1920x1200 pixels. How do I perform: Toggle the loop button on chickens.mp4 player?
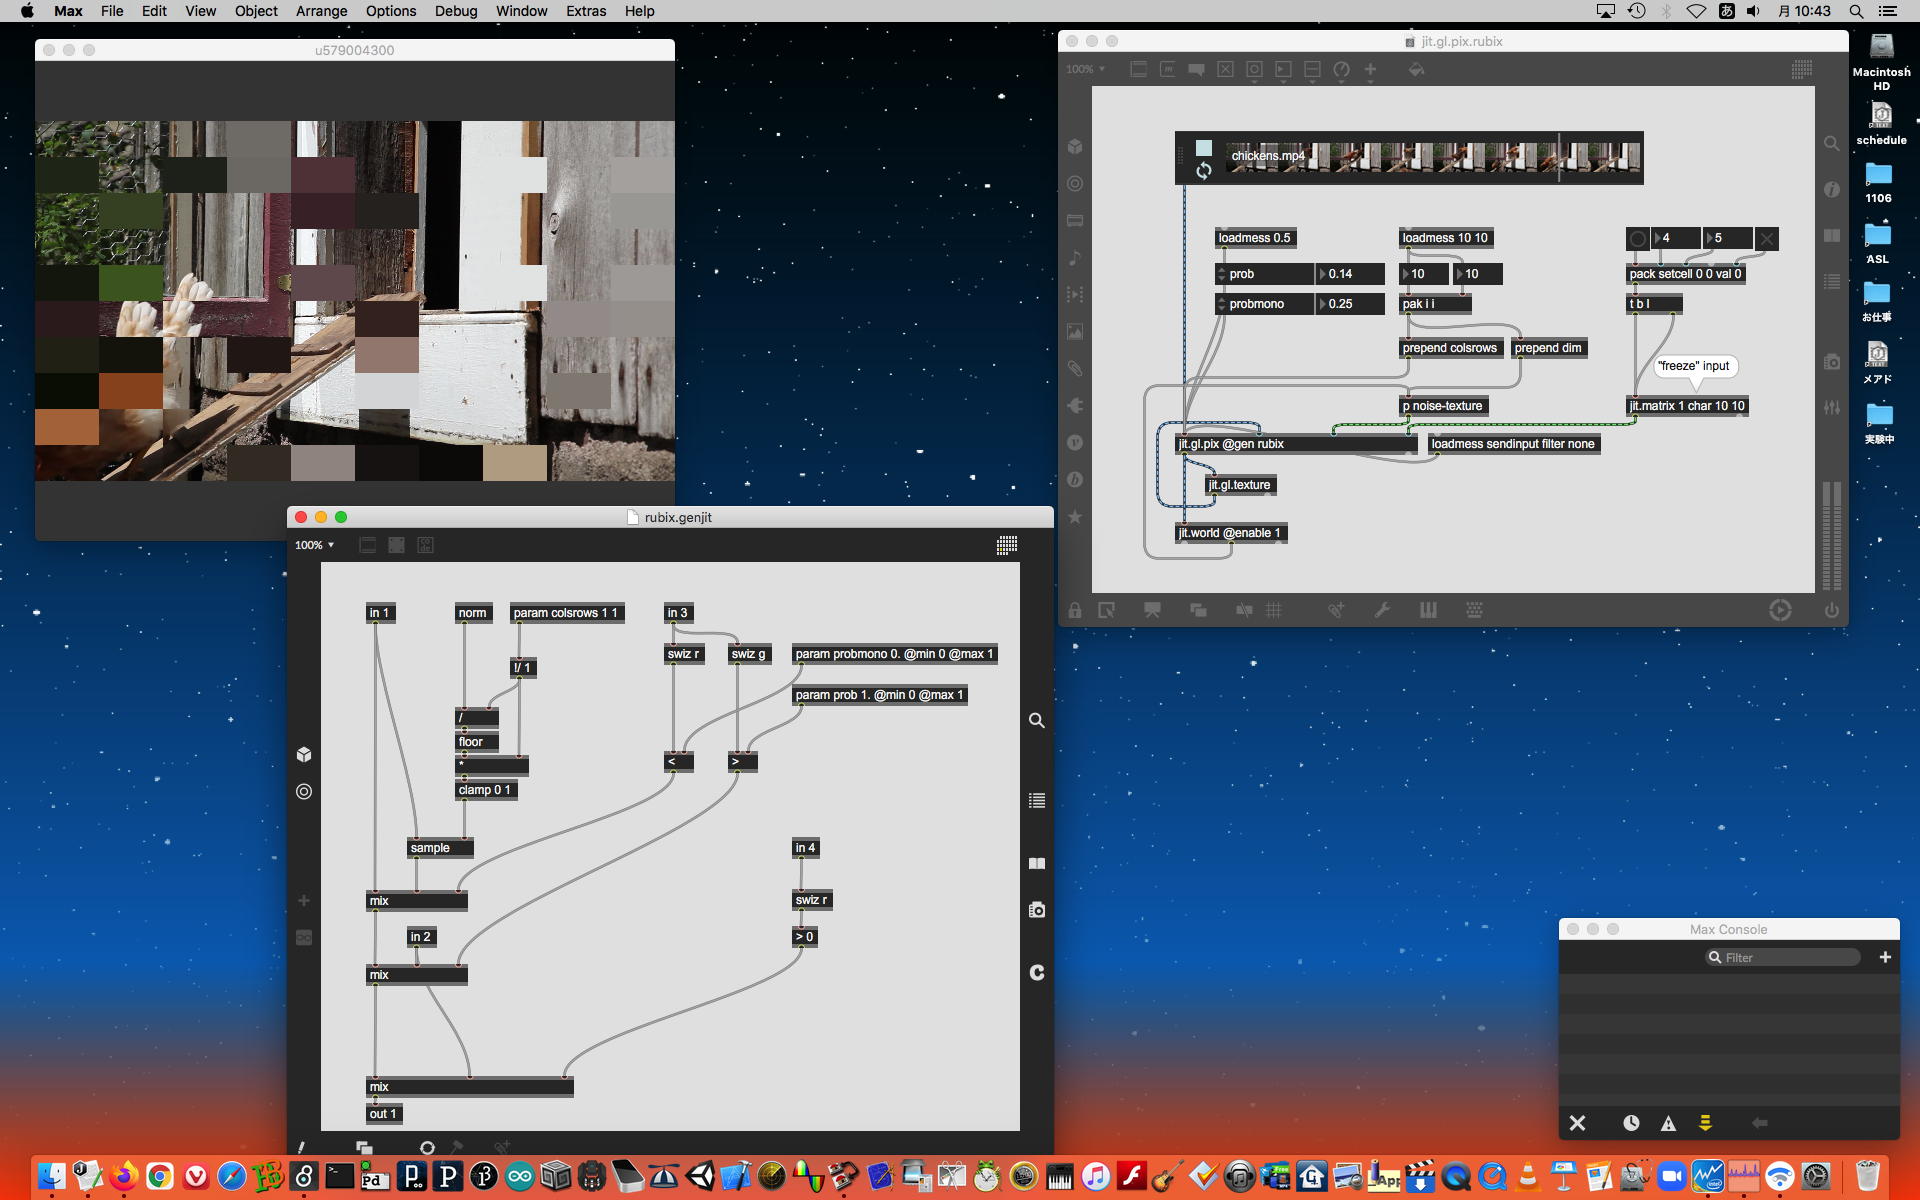(1204, 171)
